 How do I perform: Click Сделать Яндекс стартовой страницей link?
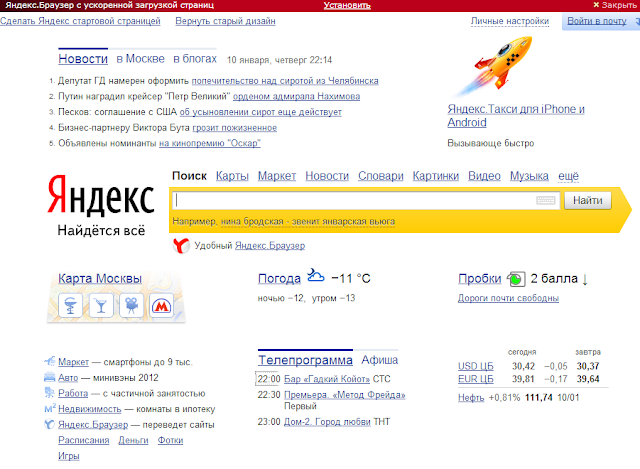click(x=80, y=21)
